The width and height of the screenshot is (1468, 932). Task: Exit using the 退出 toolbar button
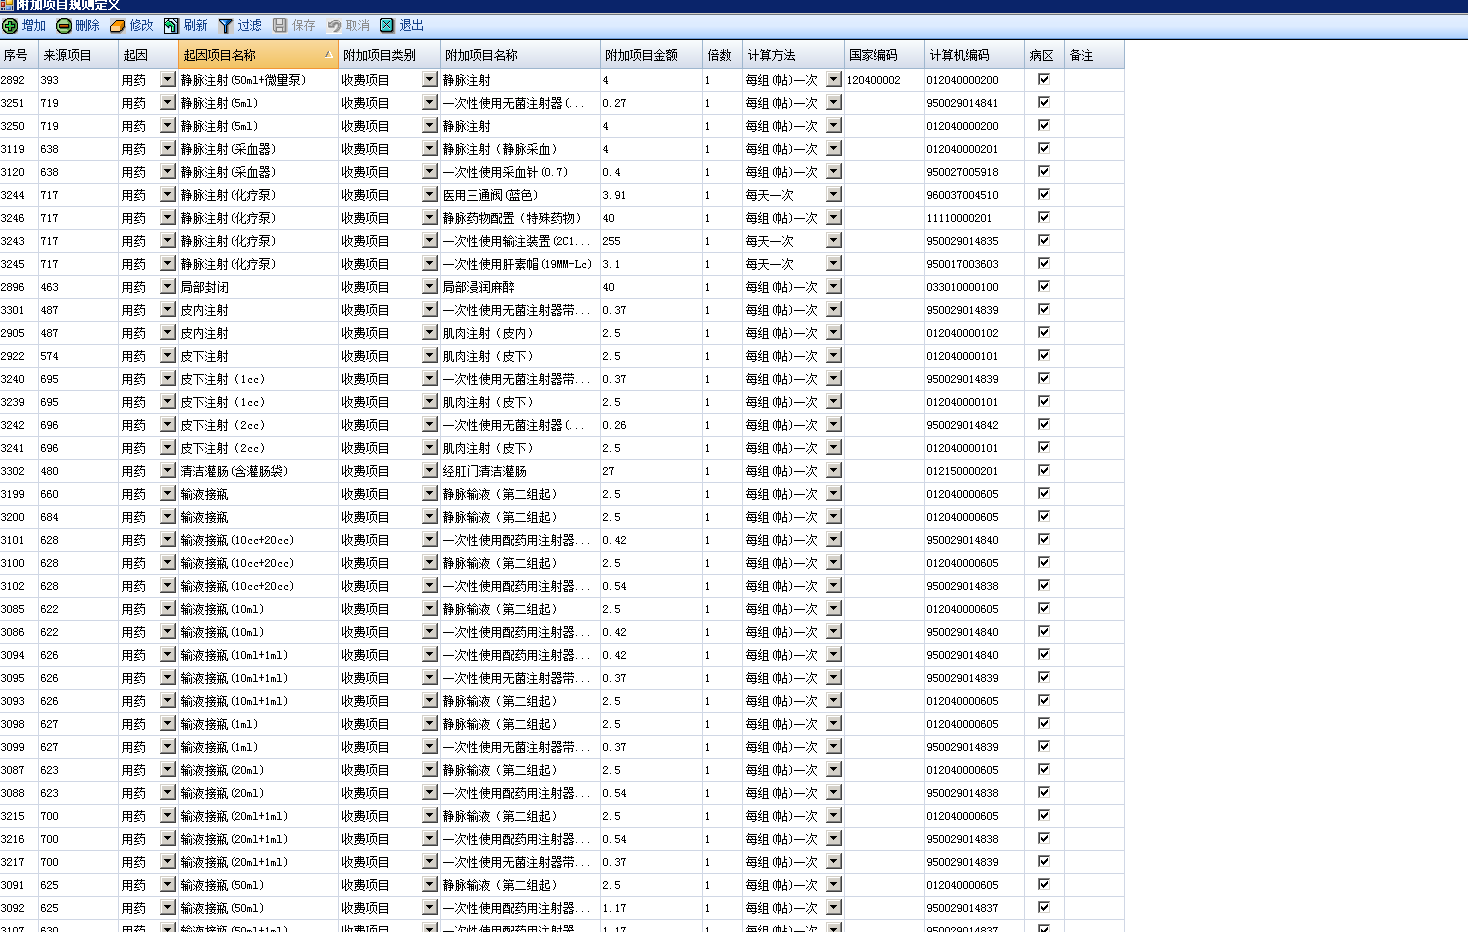(x=402, y=26)
